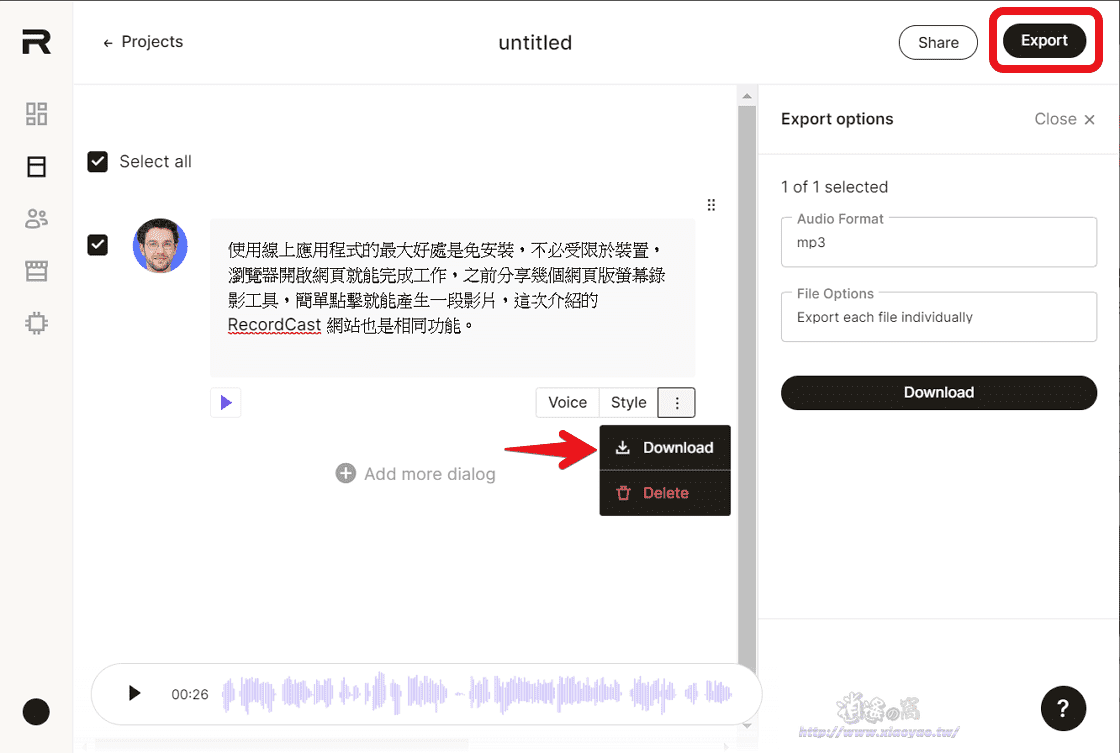This screenshot has height=753, width=1120.
Task: Toggle the Select all checkbox
Action: tap(97, 161)
